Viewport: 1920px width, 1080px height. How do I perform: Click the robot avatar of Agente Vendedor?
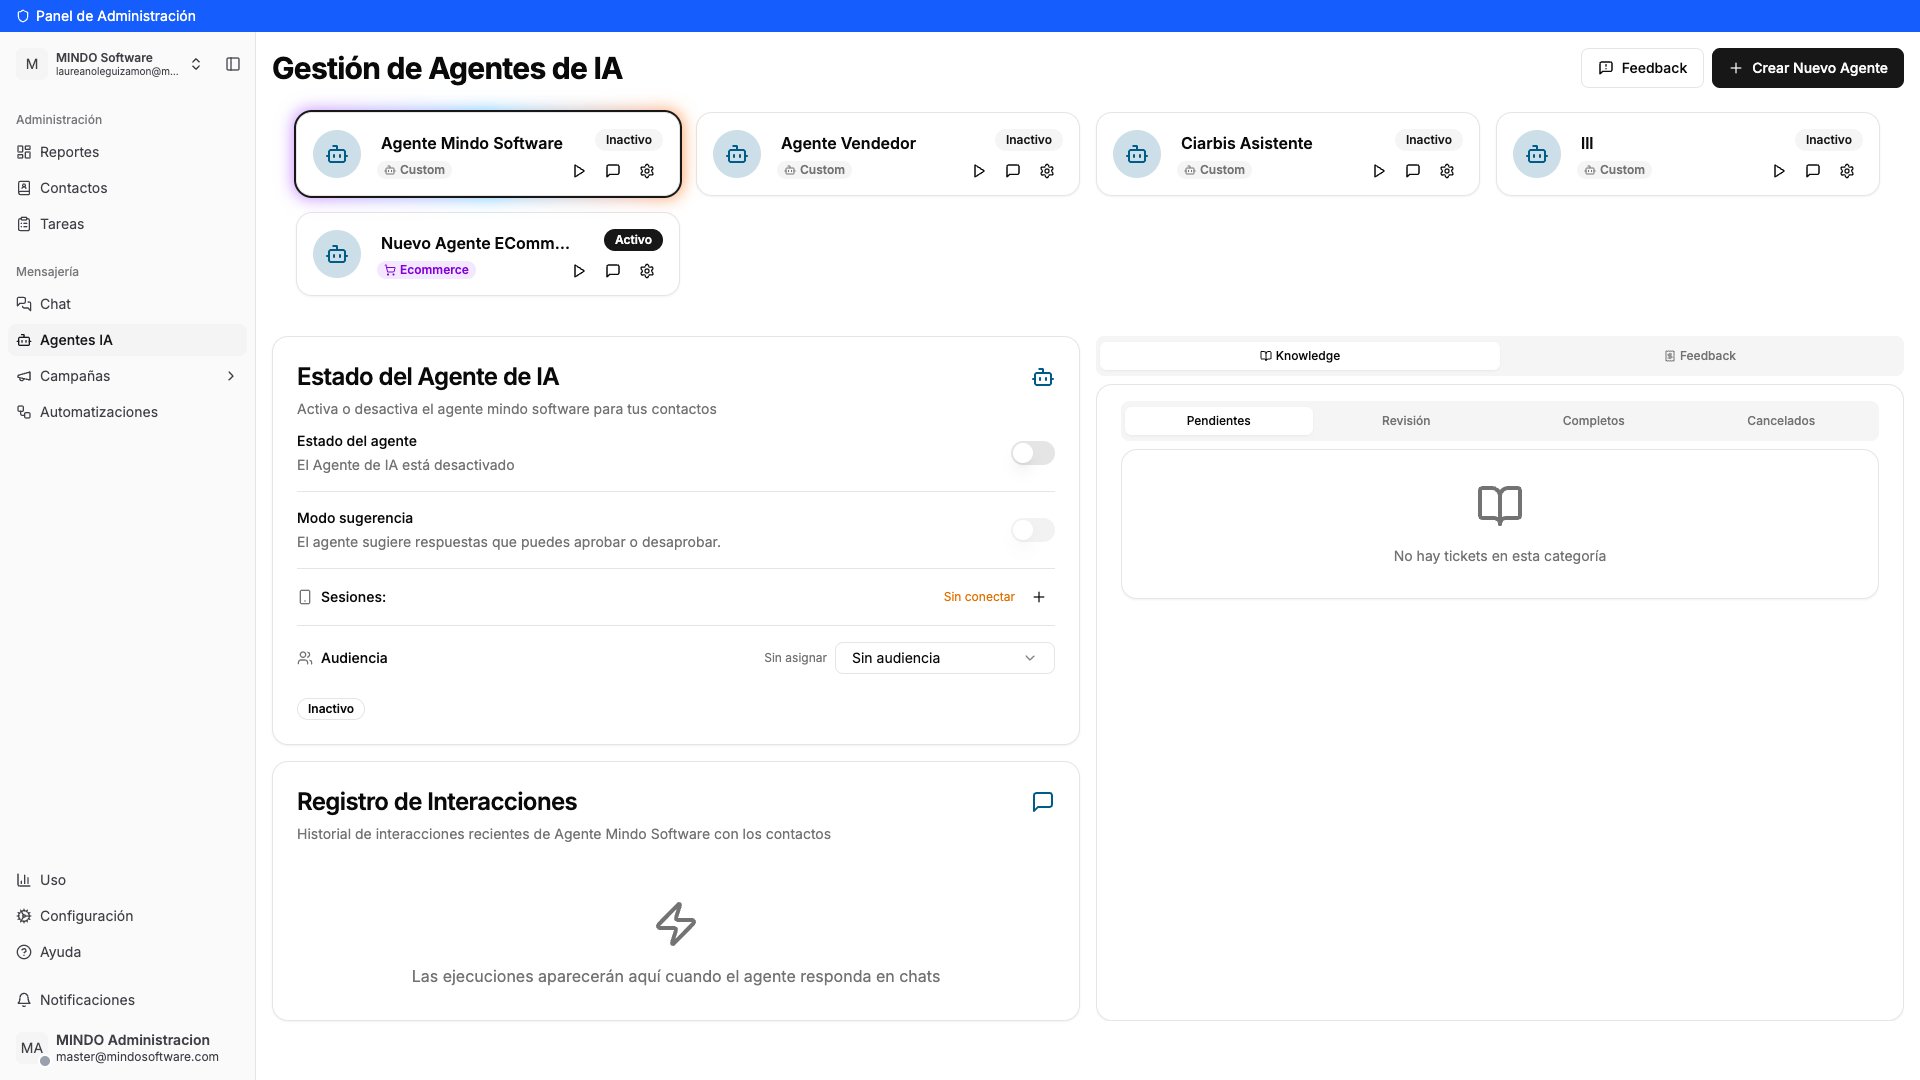737,154
